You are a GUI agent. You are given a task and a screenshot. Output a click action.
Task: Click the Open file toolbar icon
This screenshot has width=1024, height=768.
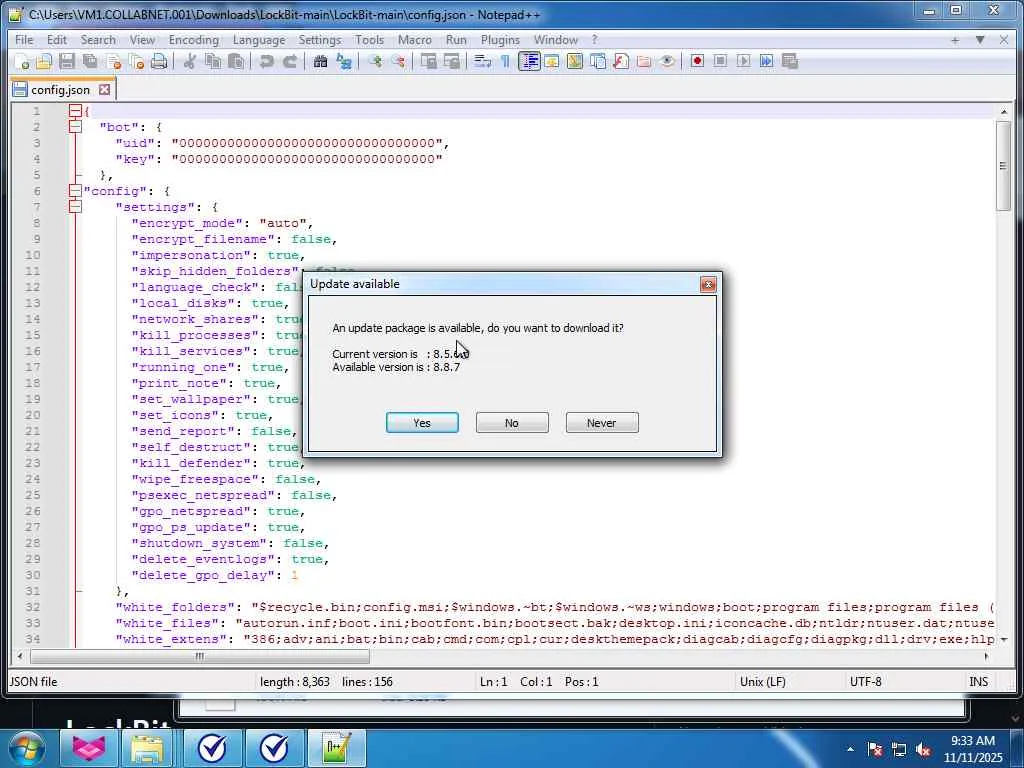coord(44,61)
